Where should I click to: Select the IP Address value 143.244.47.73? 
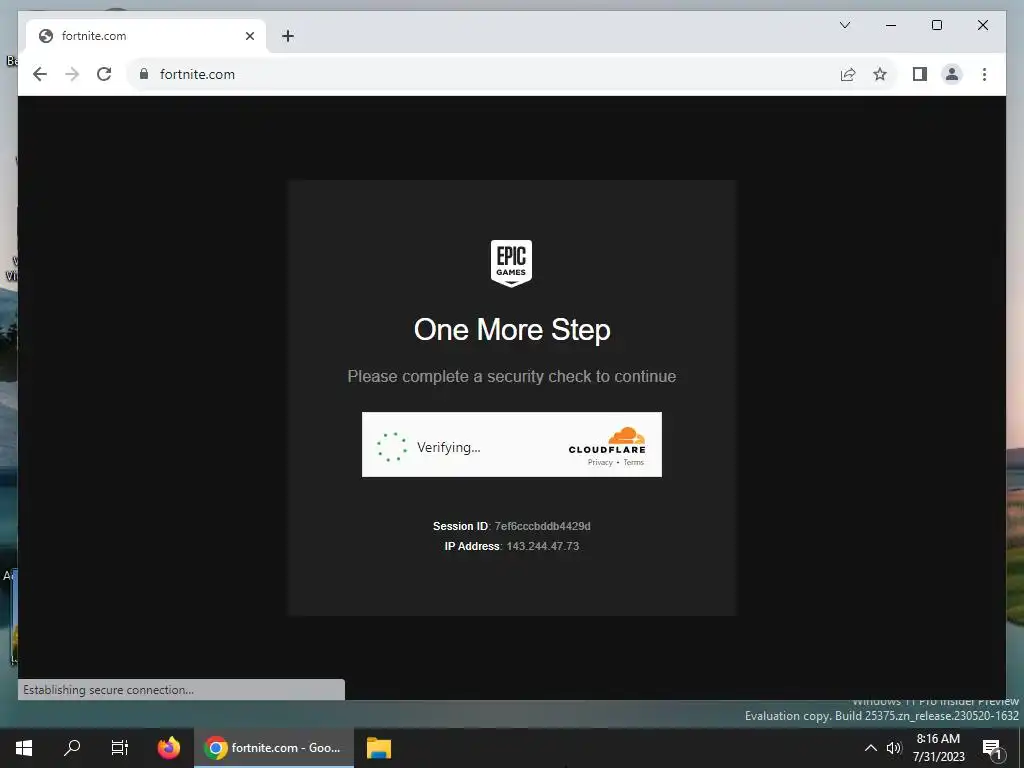543,547
